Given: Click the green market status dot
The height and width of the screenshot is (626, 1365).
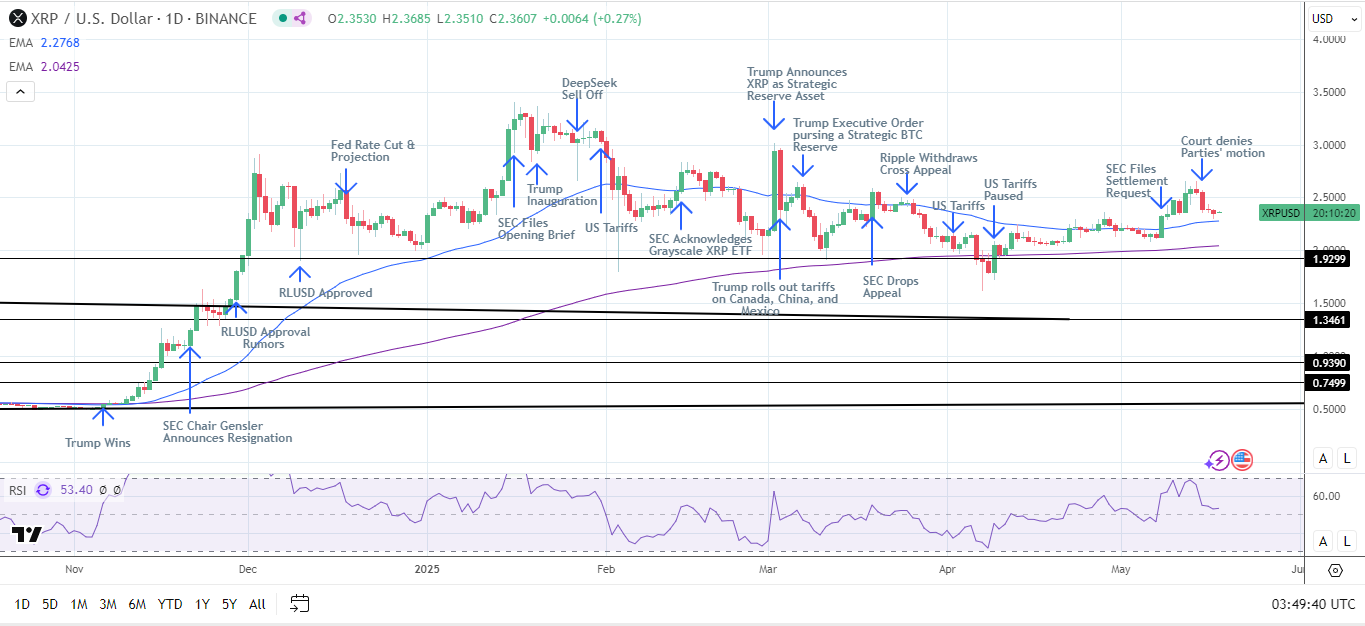Looking at the screenshot, I should pyautogui.click(x=281, y=18).
